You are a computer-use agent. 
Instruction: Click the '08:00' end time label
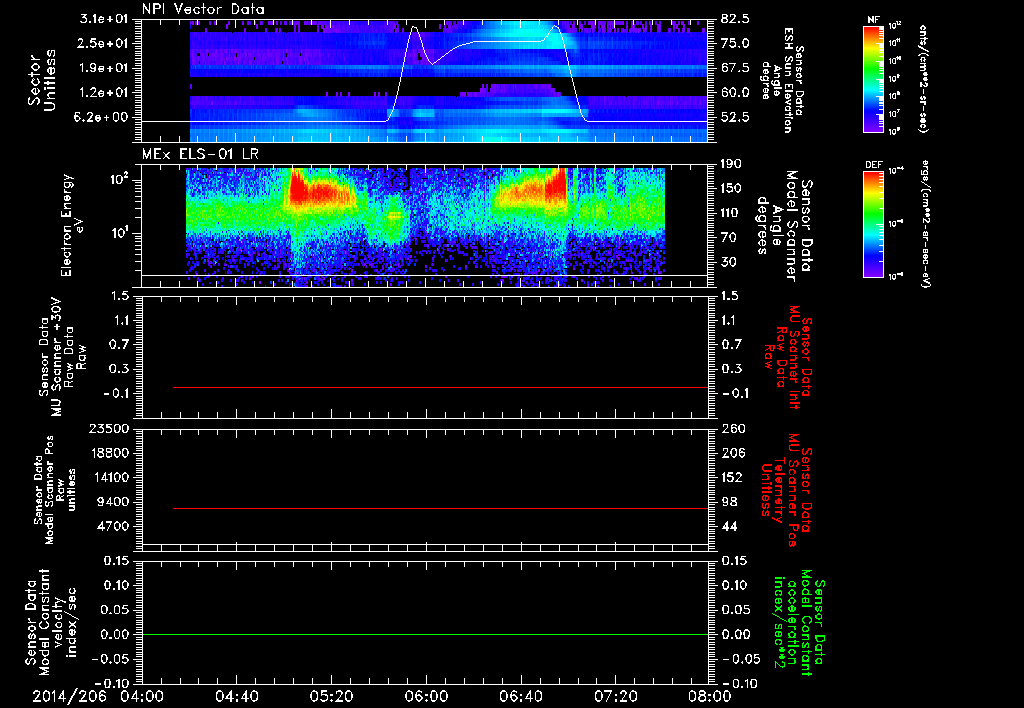[x=710, y=696]
